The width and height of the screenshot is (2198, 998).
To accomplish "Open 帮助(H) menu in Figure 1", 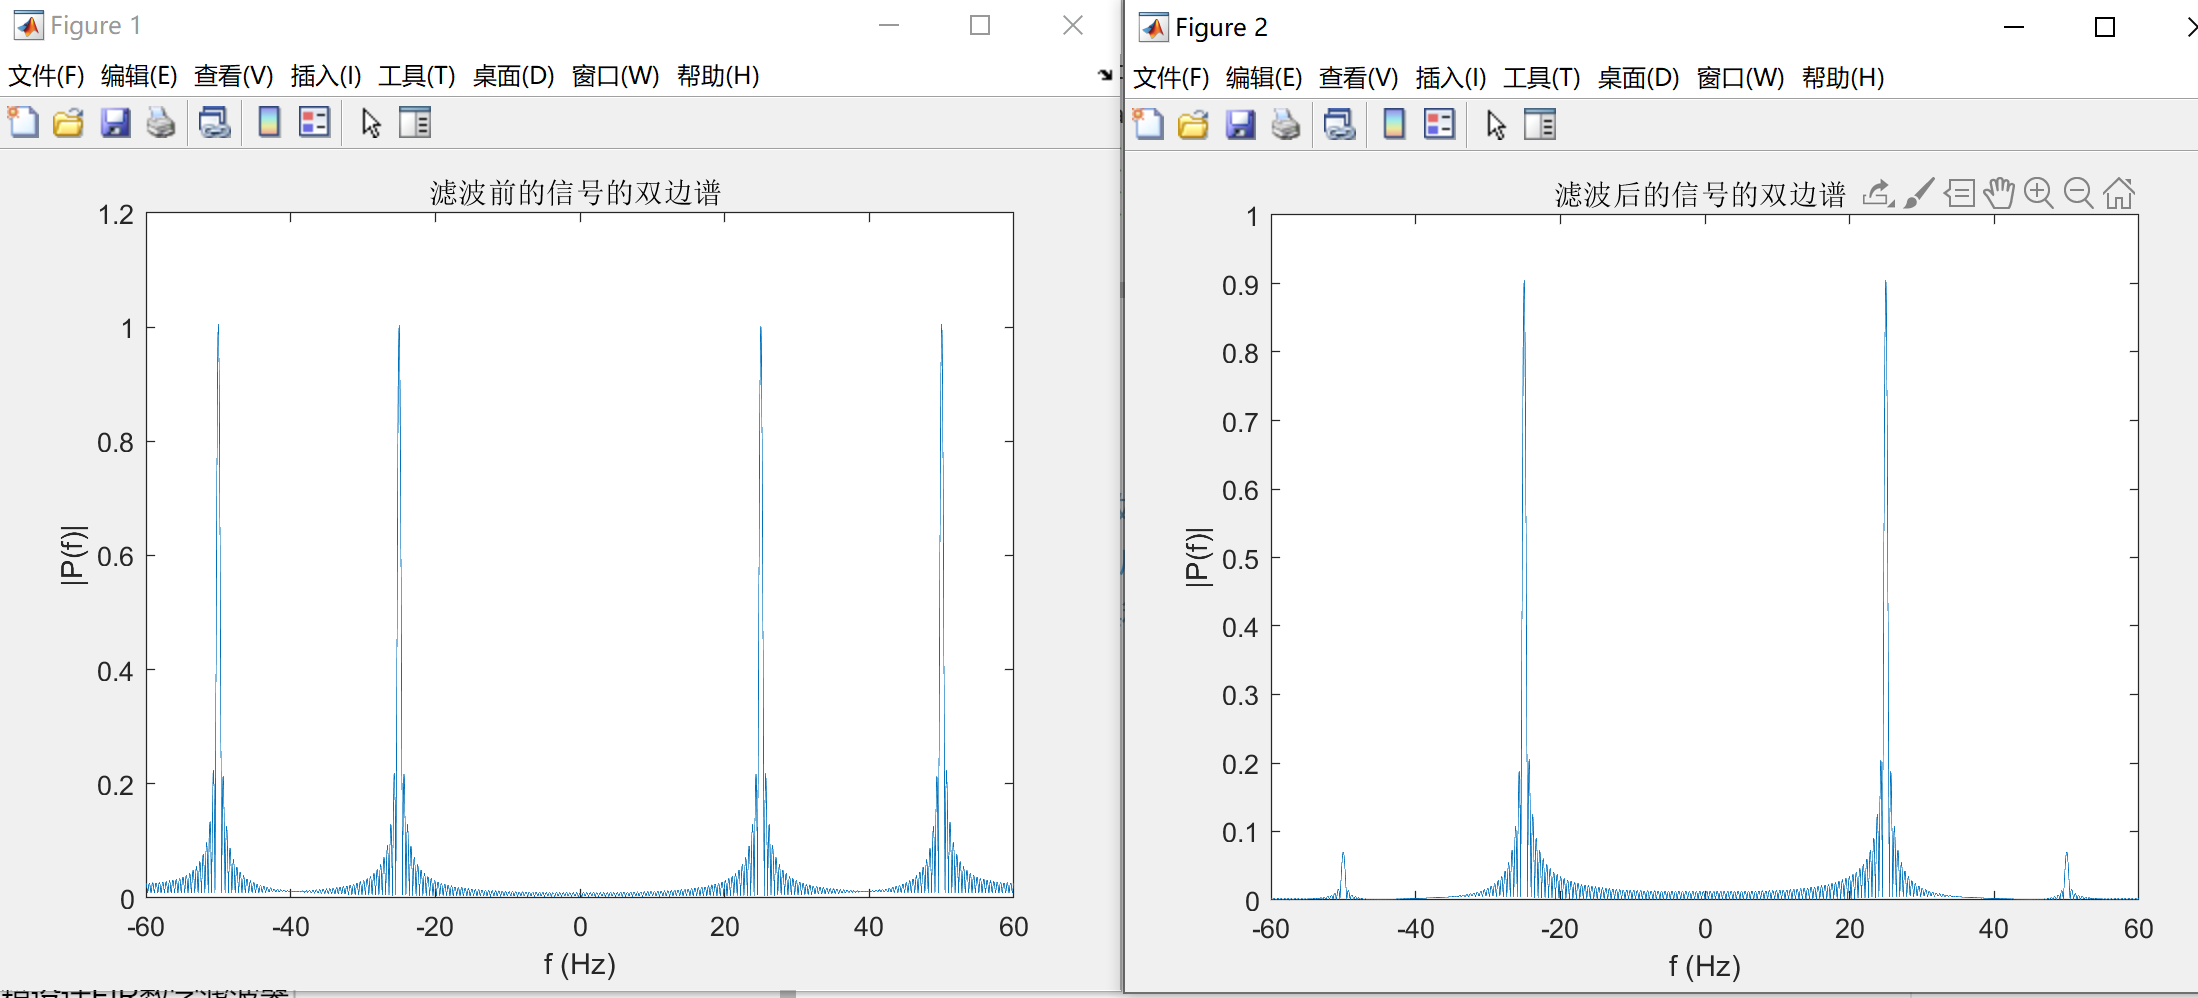I will 718,76.
